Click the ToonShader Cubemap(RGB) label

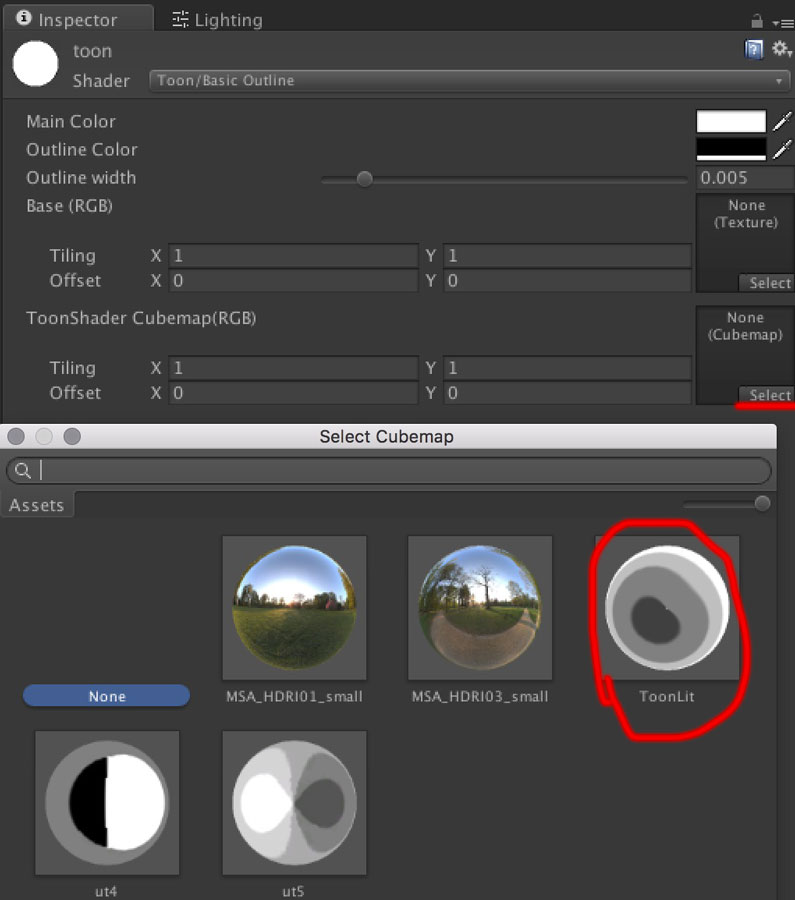coord(141,318)
